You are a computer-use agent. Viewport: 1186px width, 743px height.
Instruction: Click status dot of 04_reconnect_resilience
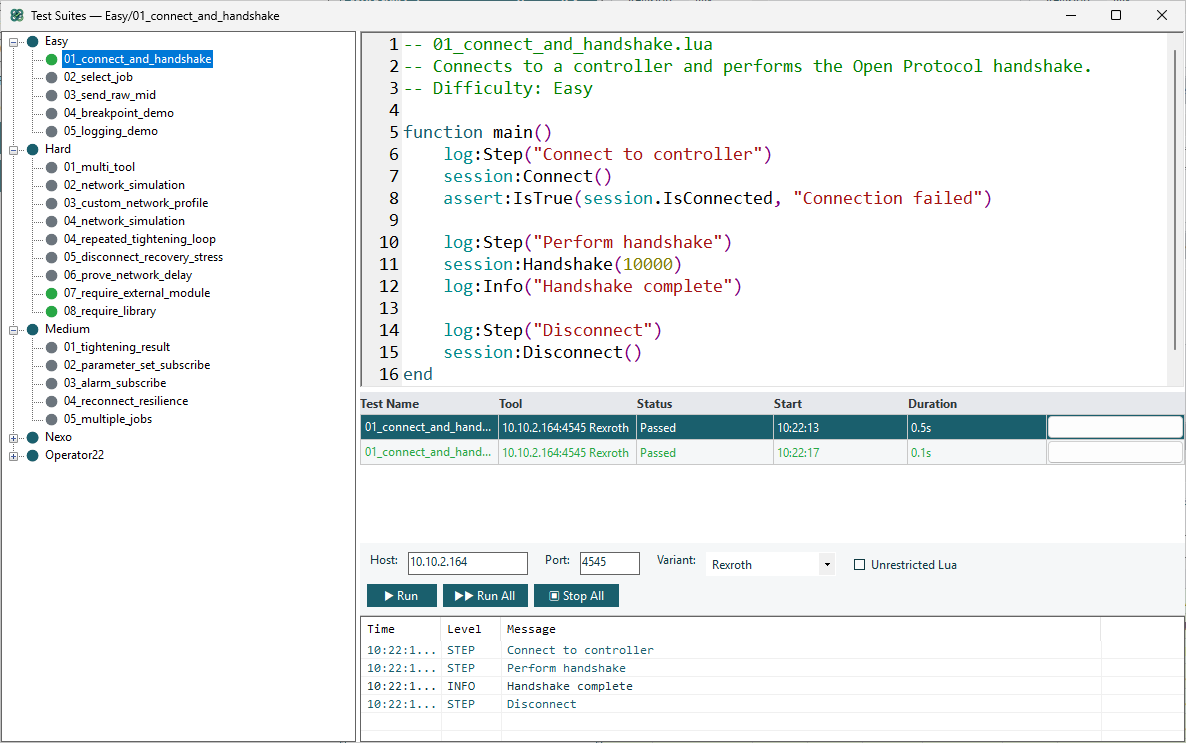coord(51,402)
